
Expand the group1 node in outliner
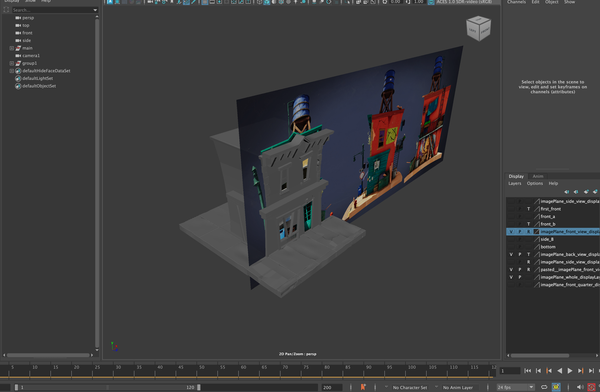[x=11, y=63]
